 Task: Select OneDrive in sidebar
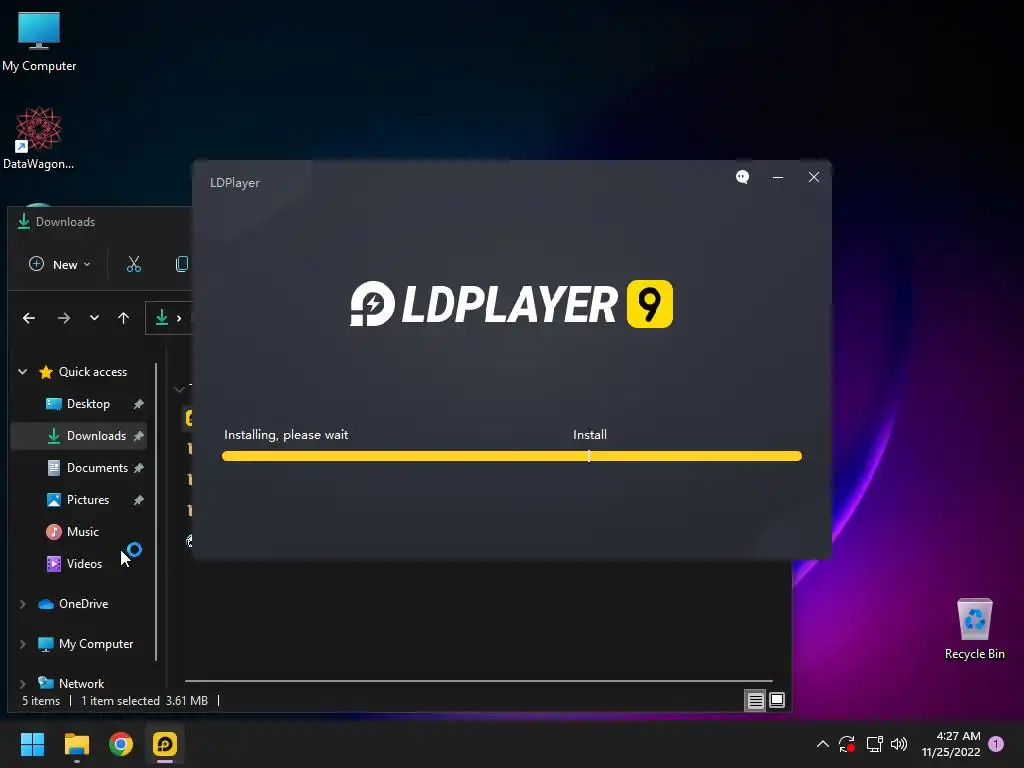pos(83,604)
